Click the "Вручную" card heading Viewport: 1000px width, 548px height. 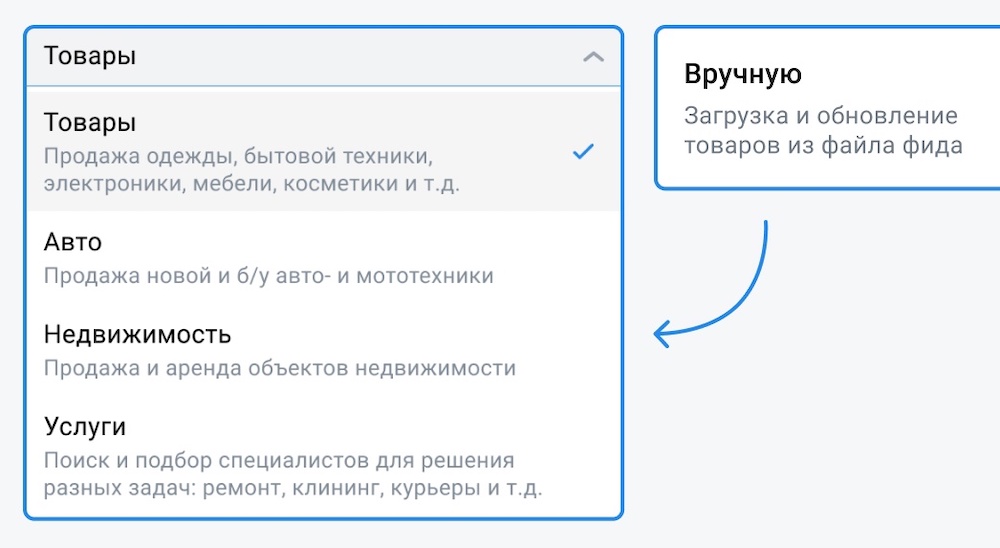pyautogui.click(x=743, y=75)
